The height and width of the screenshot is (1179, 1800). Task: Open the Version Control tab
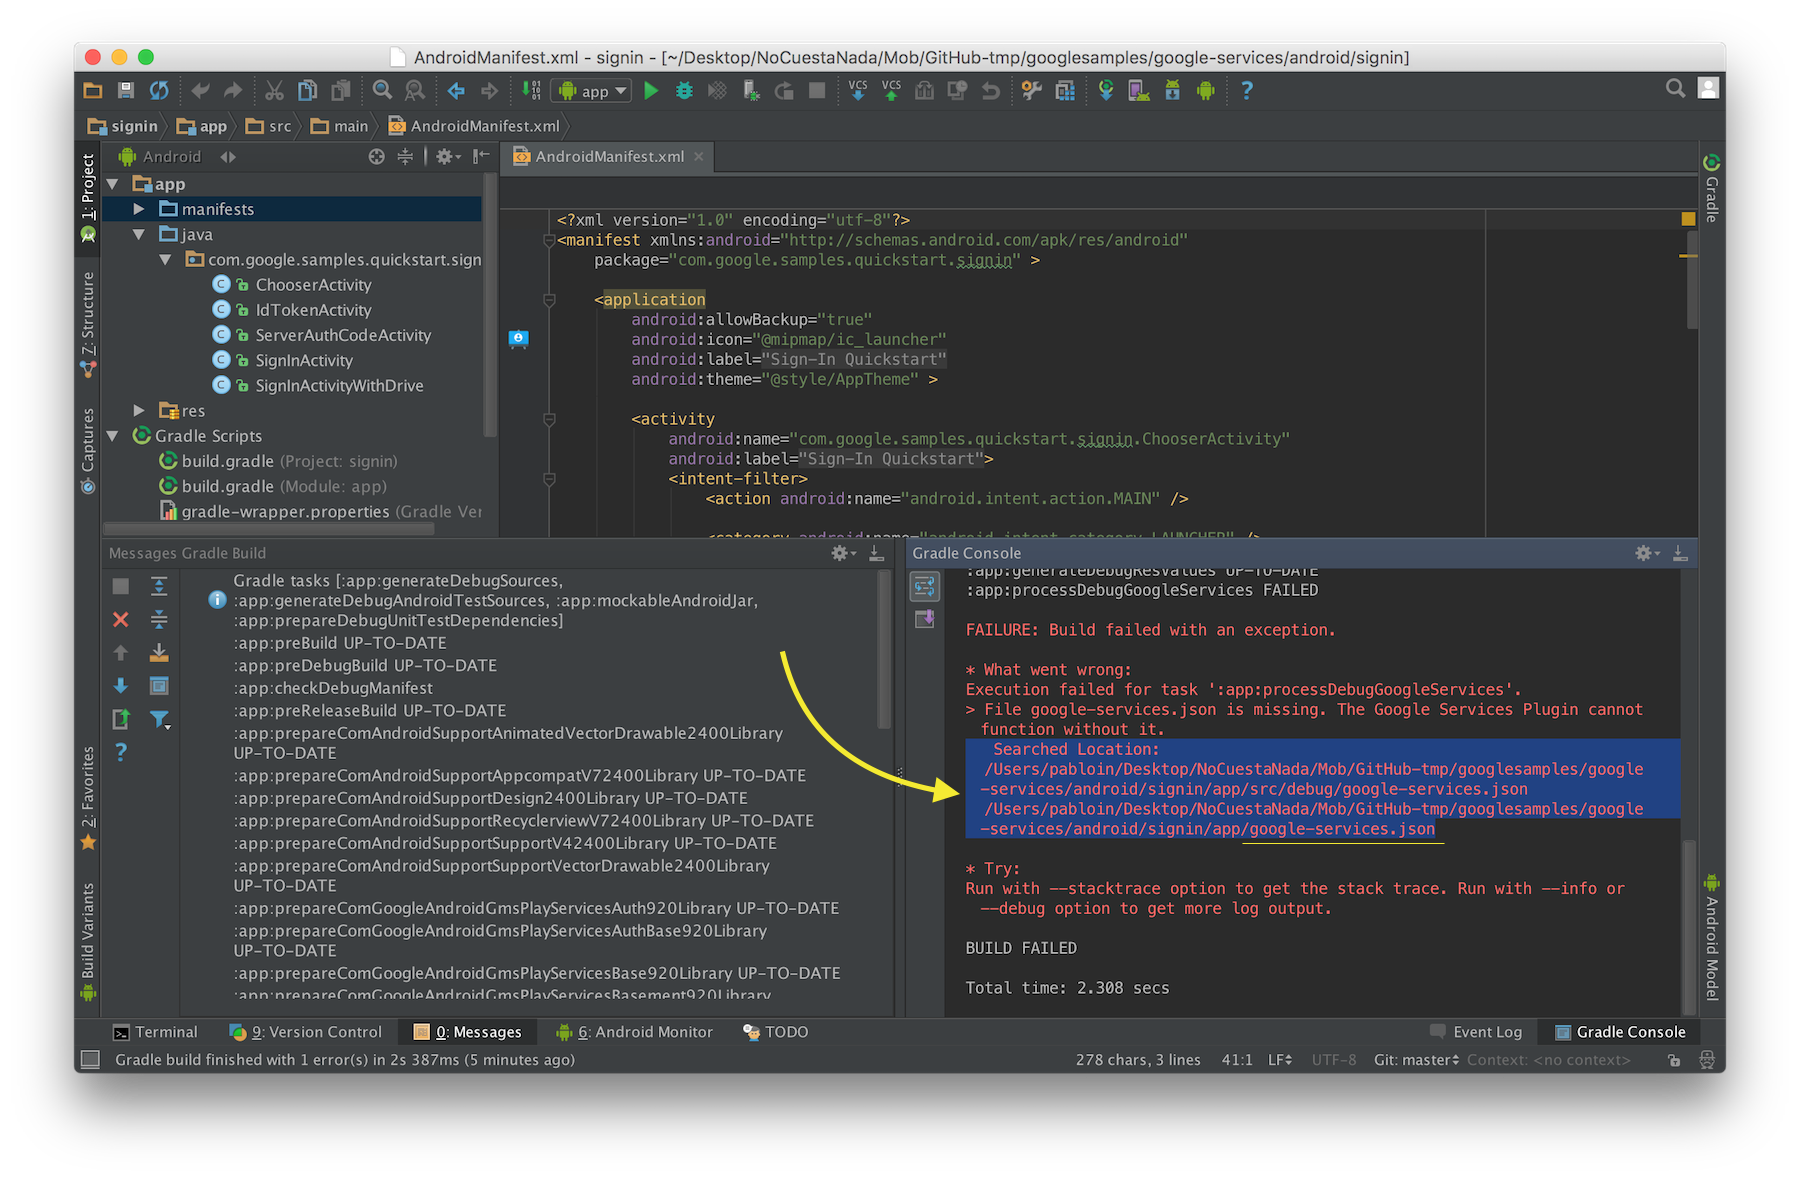pyautogui.click(x=305, y=1032)
